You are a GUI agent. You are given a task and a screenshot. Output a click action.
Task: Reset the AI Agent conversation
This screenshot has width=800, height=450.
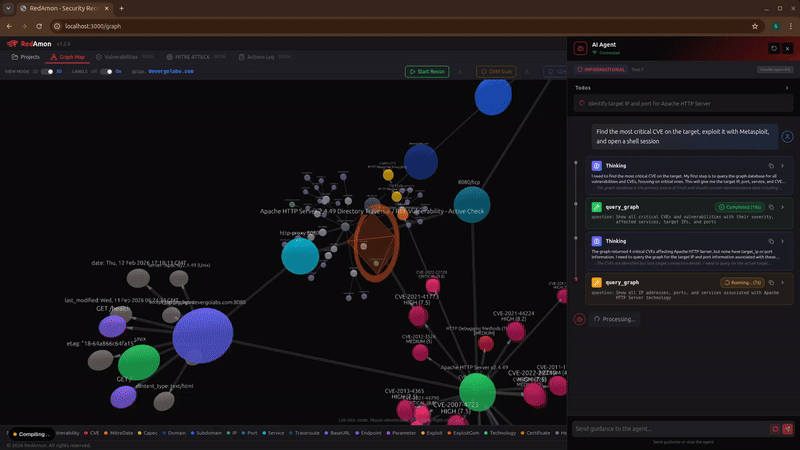774,48
